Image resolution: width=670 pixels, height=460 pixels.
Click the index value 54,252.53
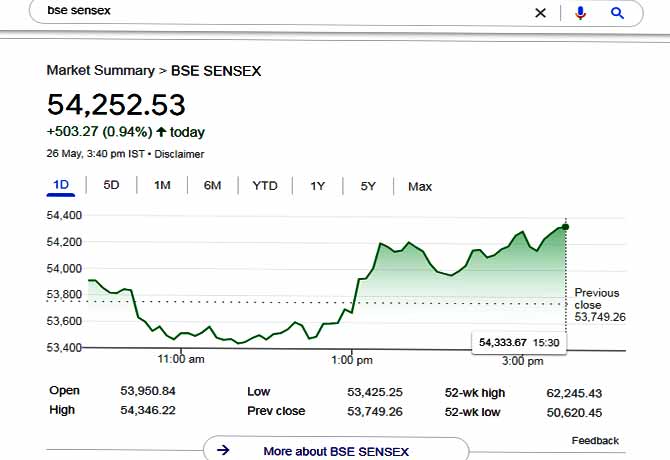[116, 105]
